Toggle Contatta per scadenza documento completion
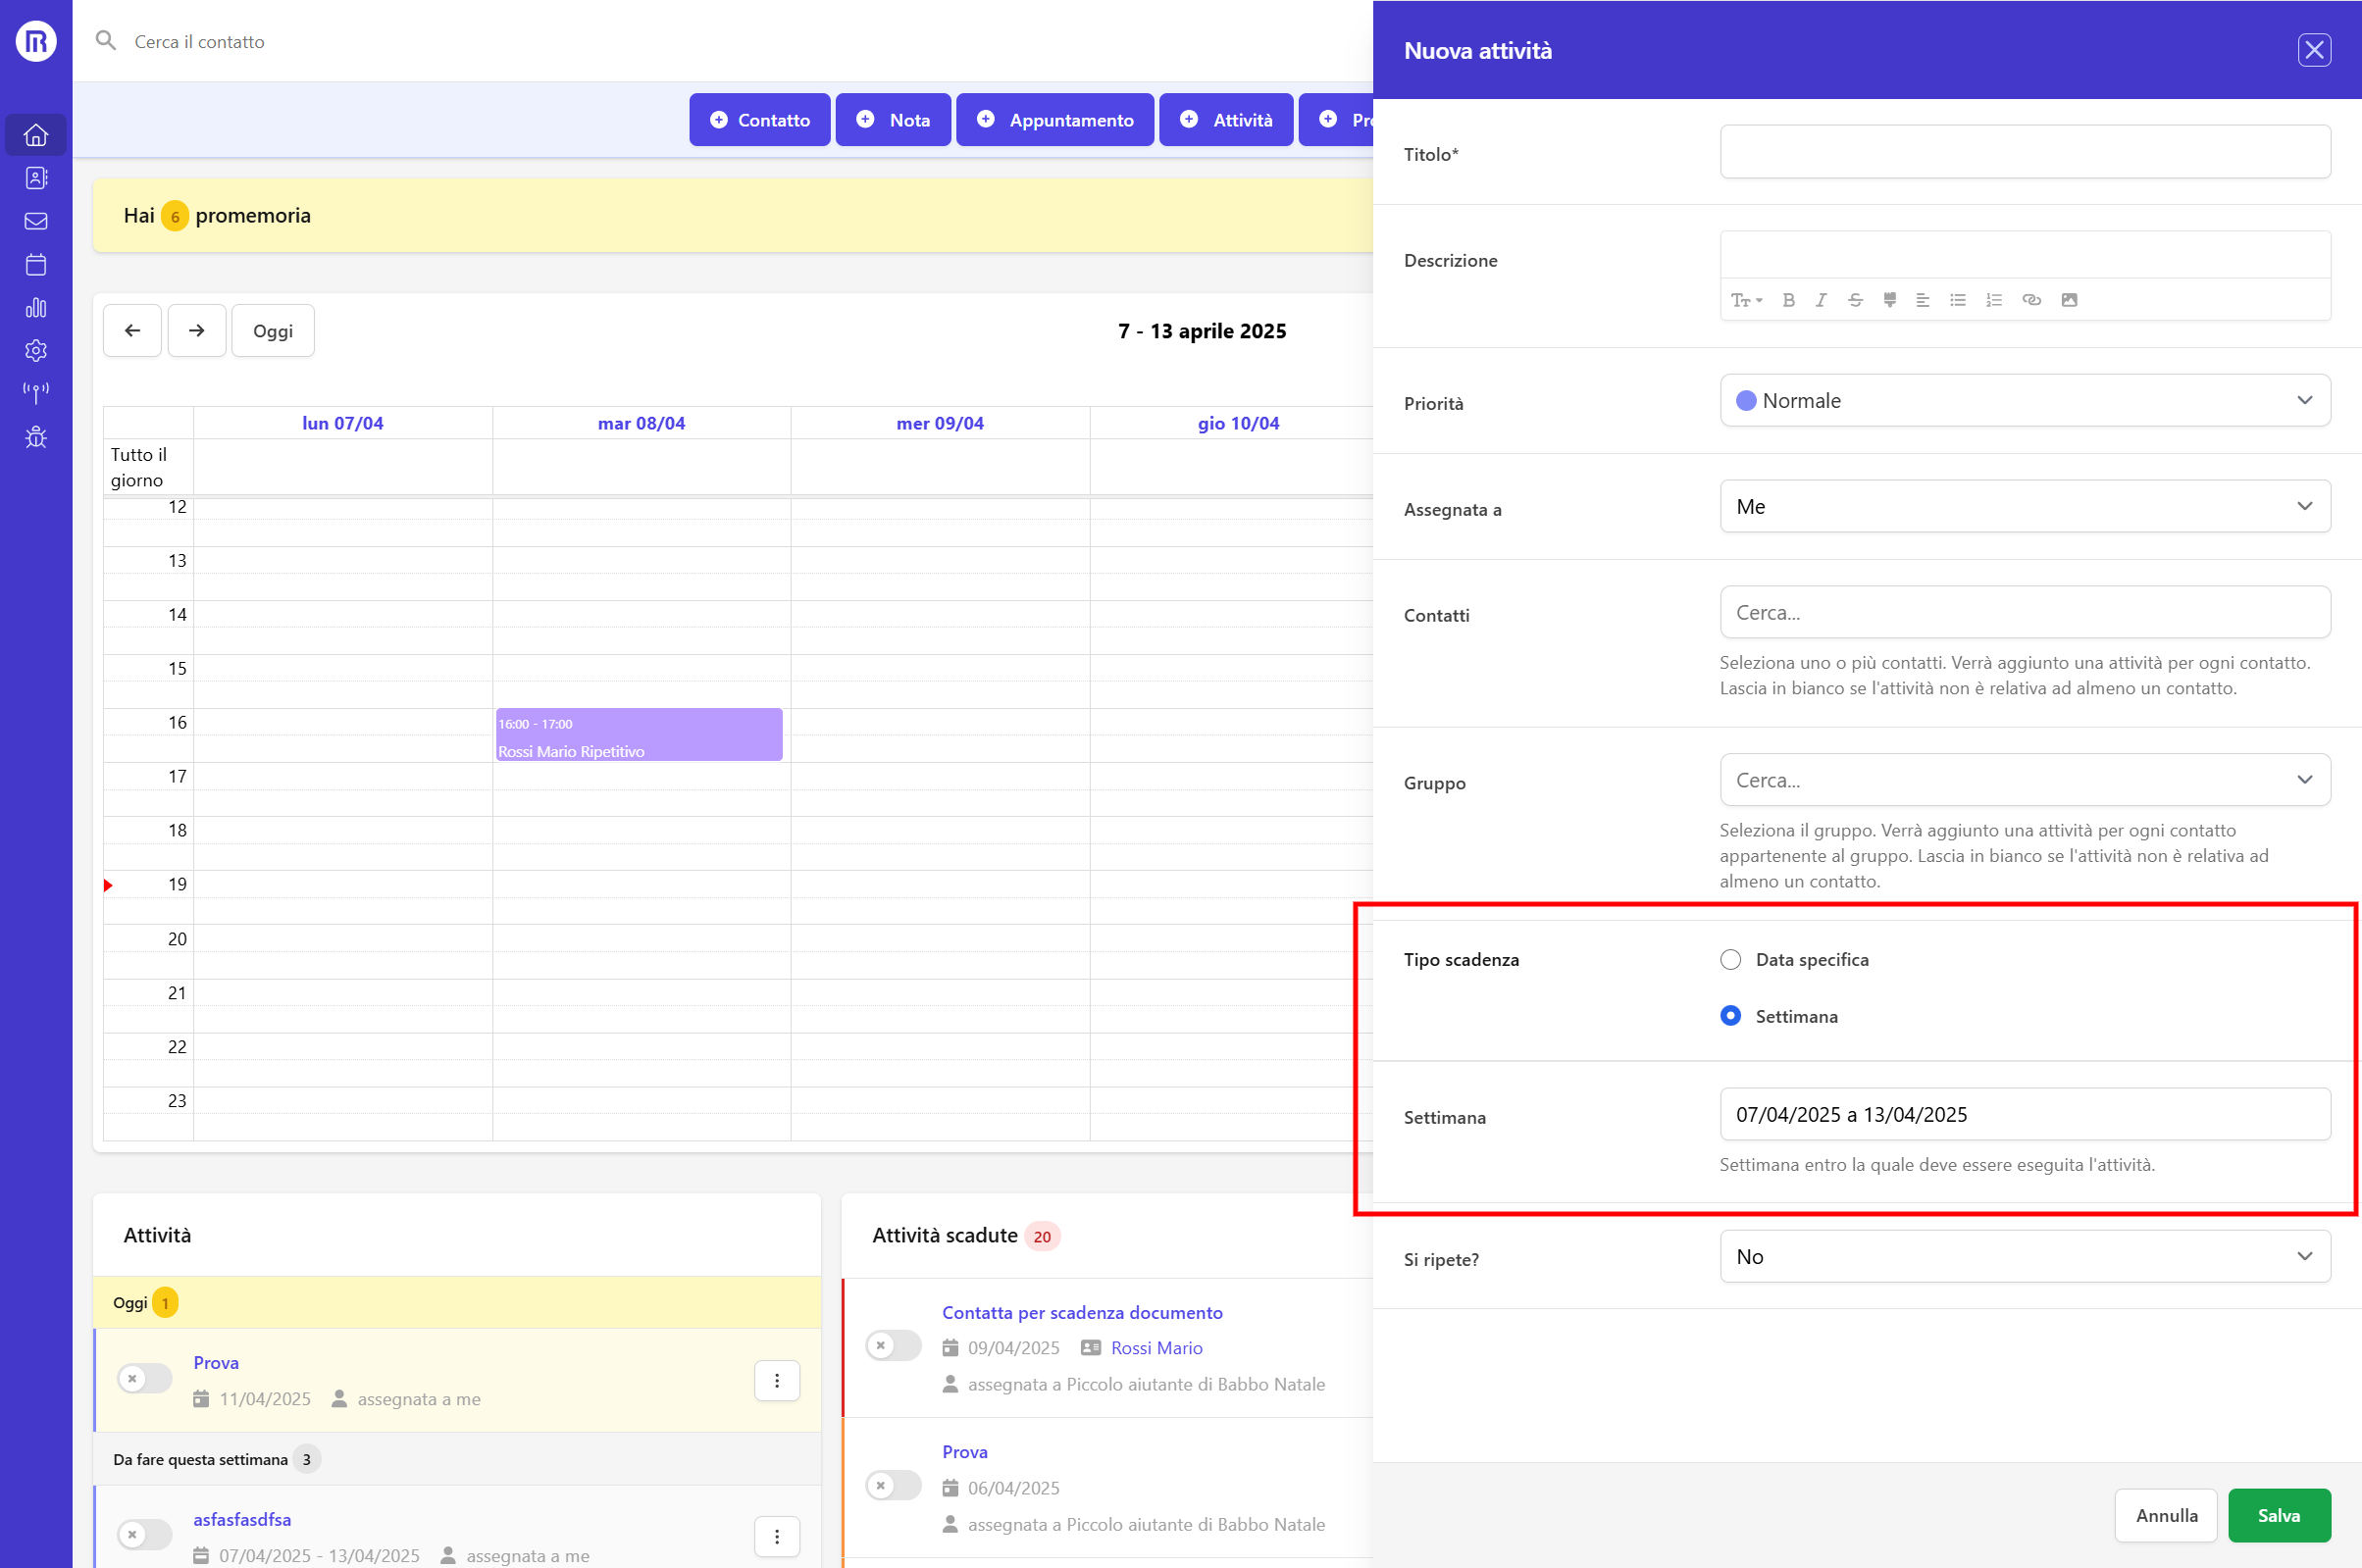 point(892,1345)
